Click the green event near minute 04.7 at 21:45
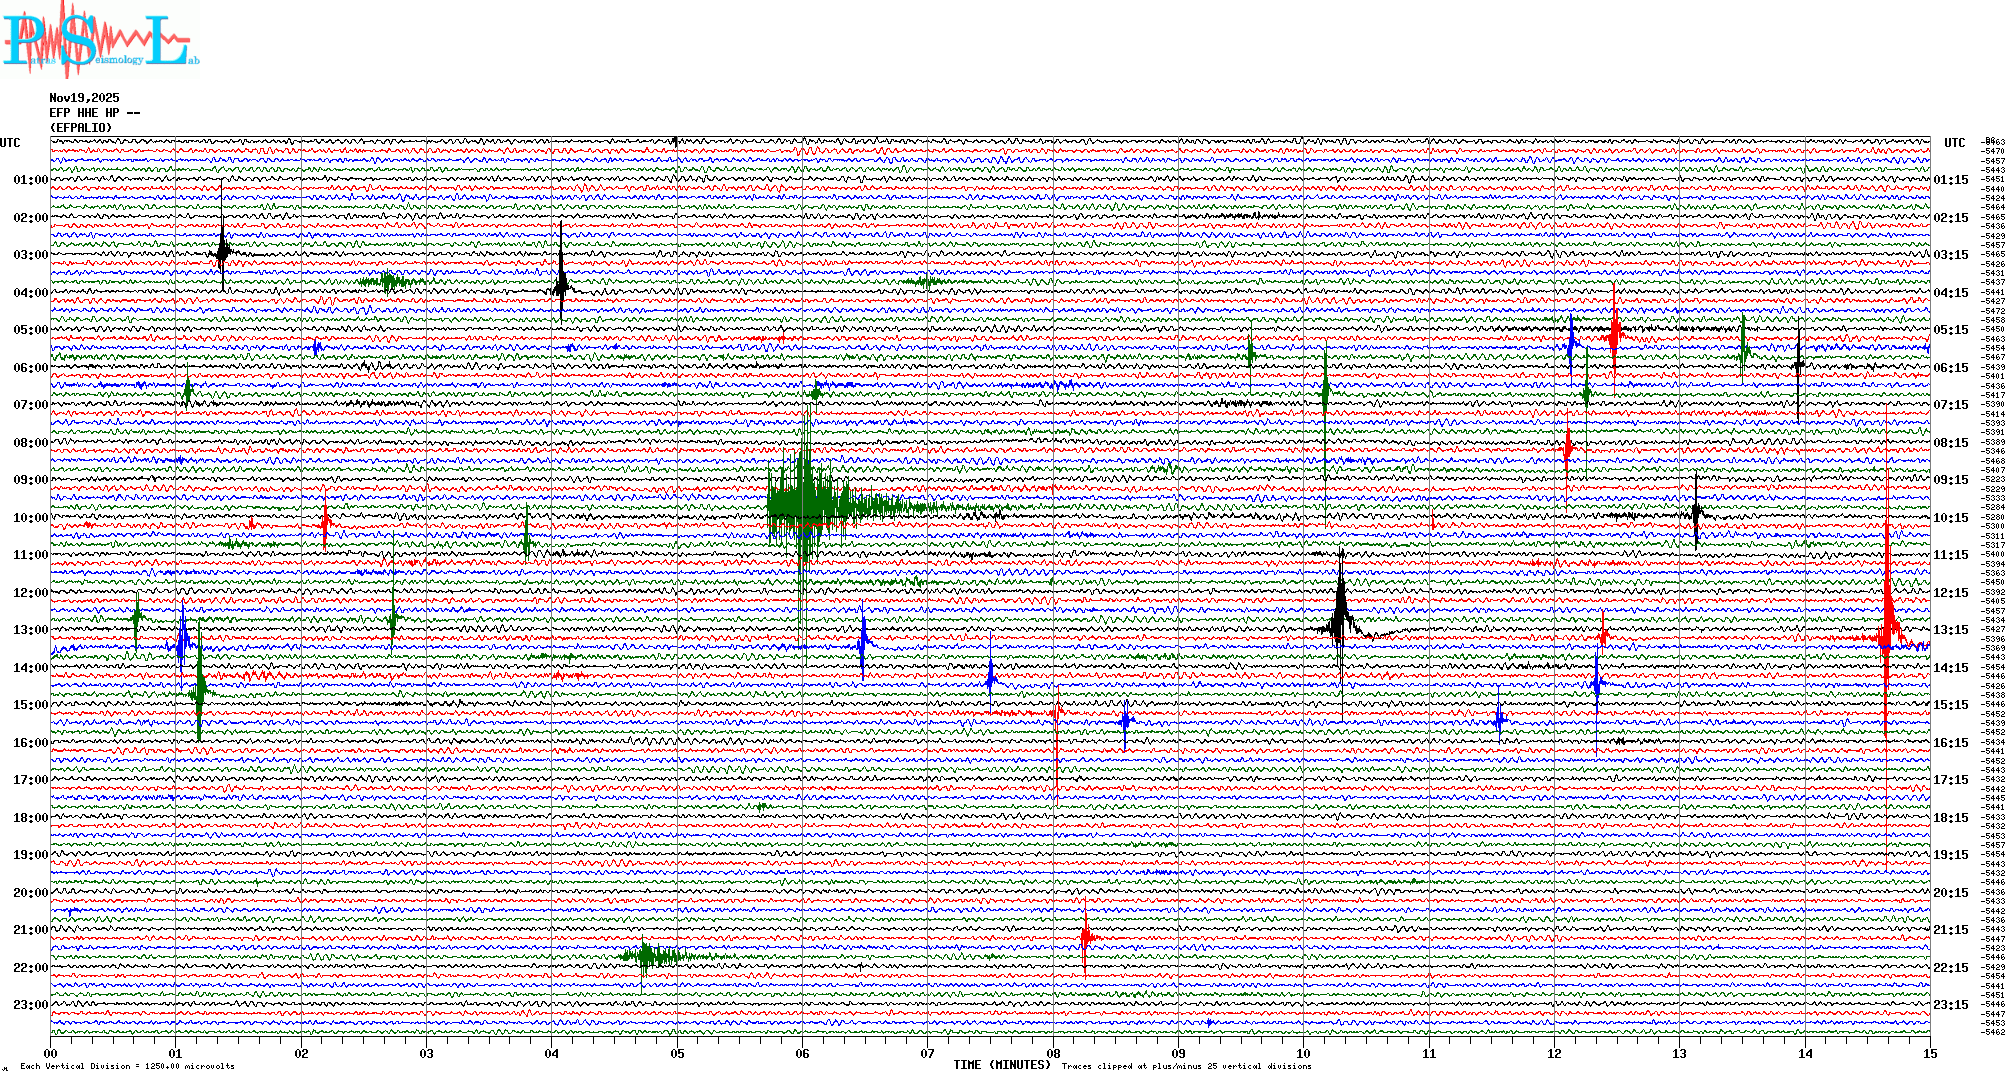 646,957
